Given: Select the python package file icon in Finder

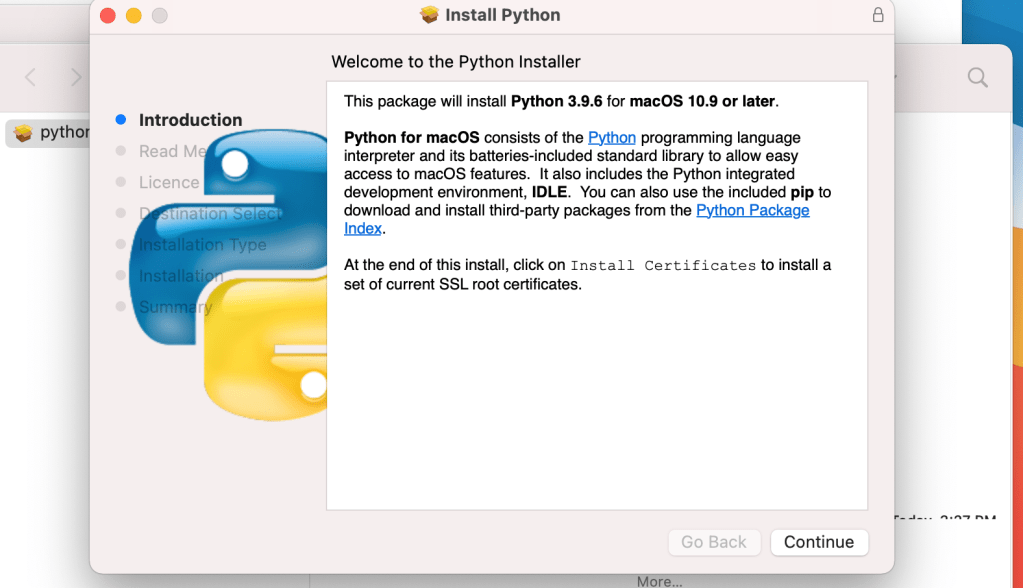Looking at the screenshot, I should point(23,132).
